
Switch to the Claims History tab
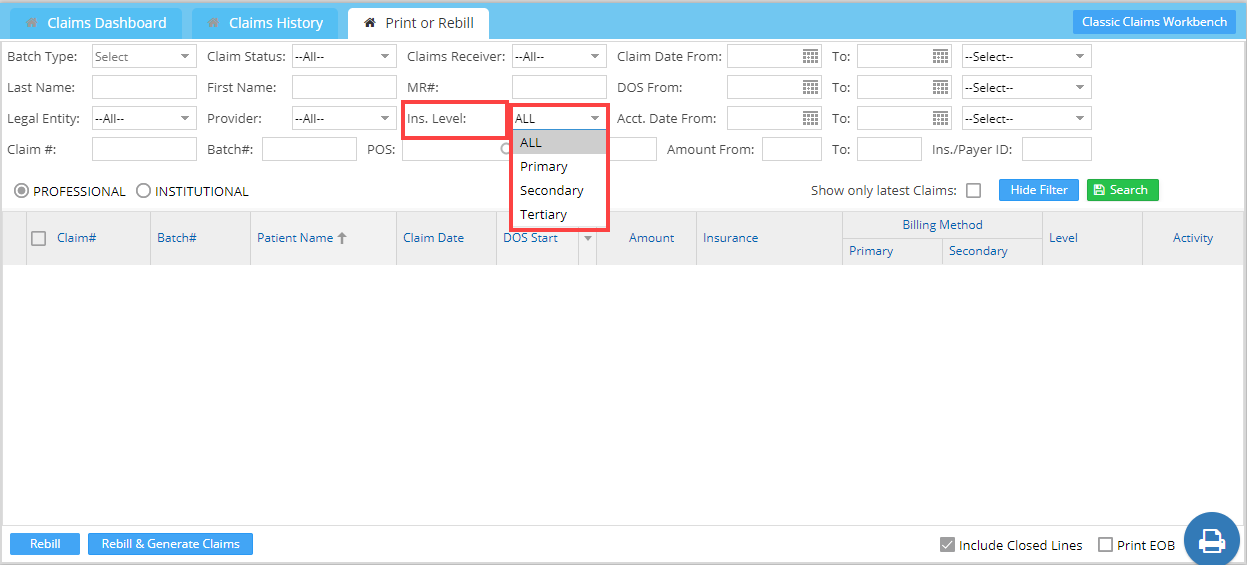click(265, 23)
